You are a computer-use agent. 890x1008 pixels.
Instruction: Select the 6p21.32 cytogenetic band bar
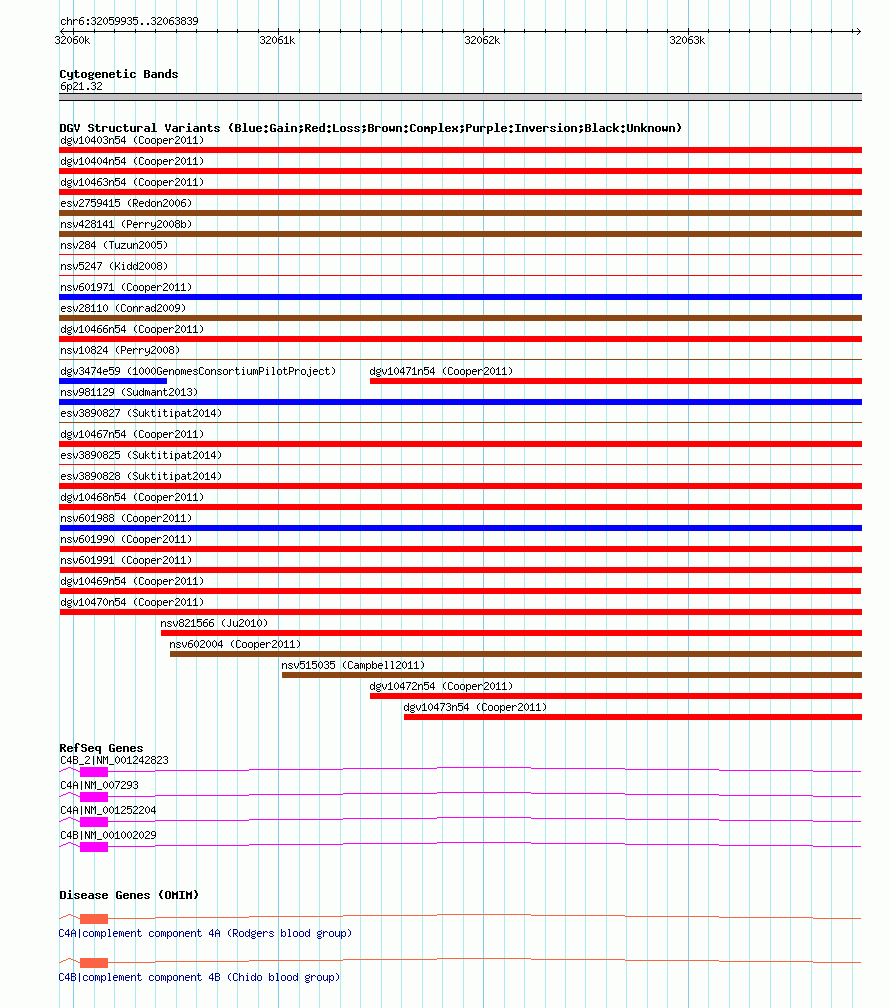[x=460, y=97]
